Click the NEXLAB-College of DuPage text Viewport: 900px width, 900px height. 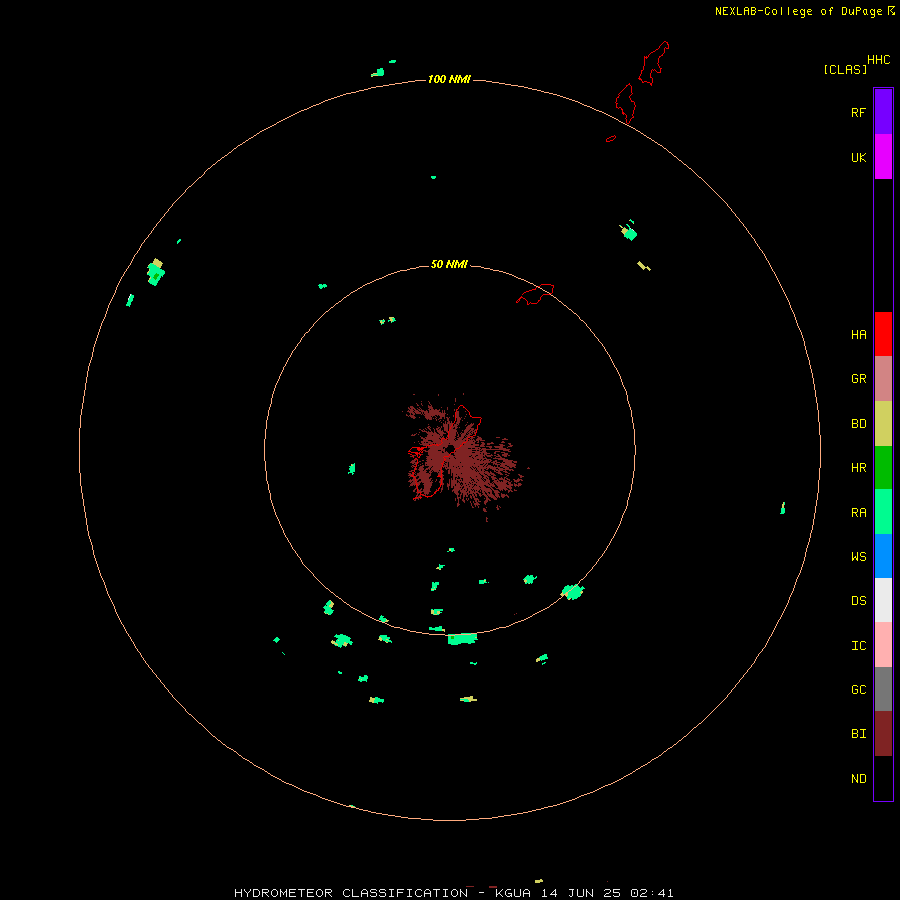pyautogui.click(x=798, y=11)
